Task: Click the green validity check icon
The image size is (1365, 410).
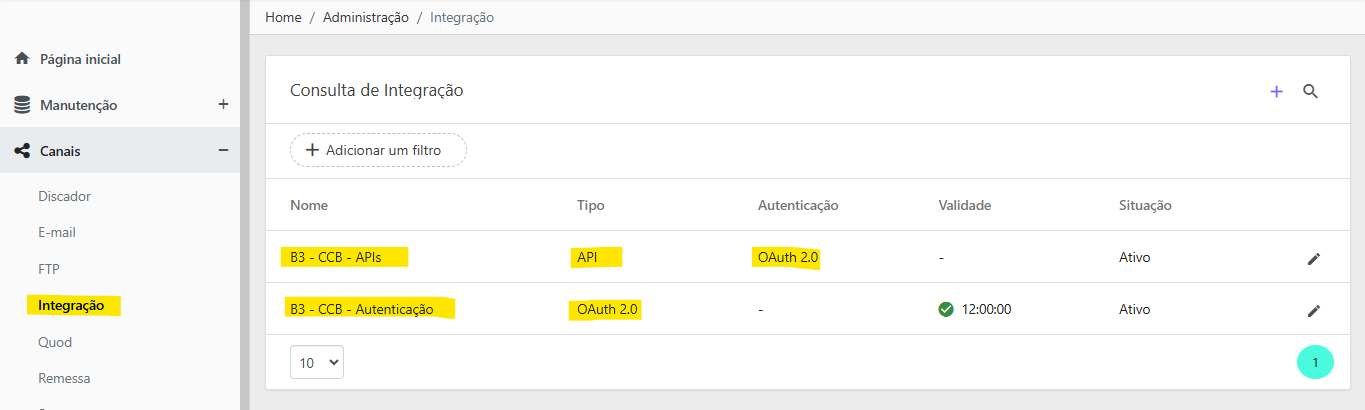Action: 946,309
